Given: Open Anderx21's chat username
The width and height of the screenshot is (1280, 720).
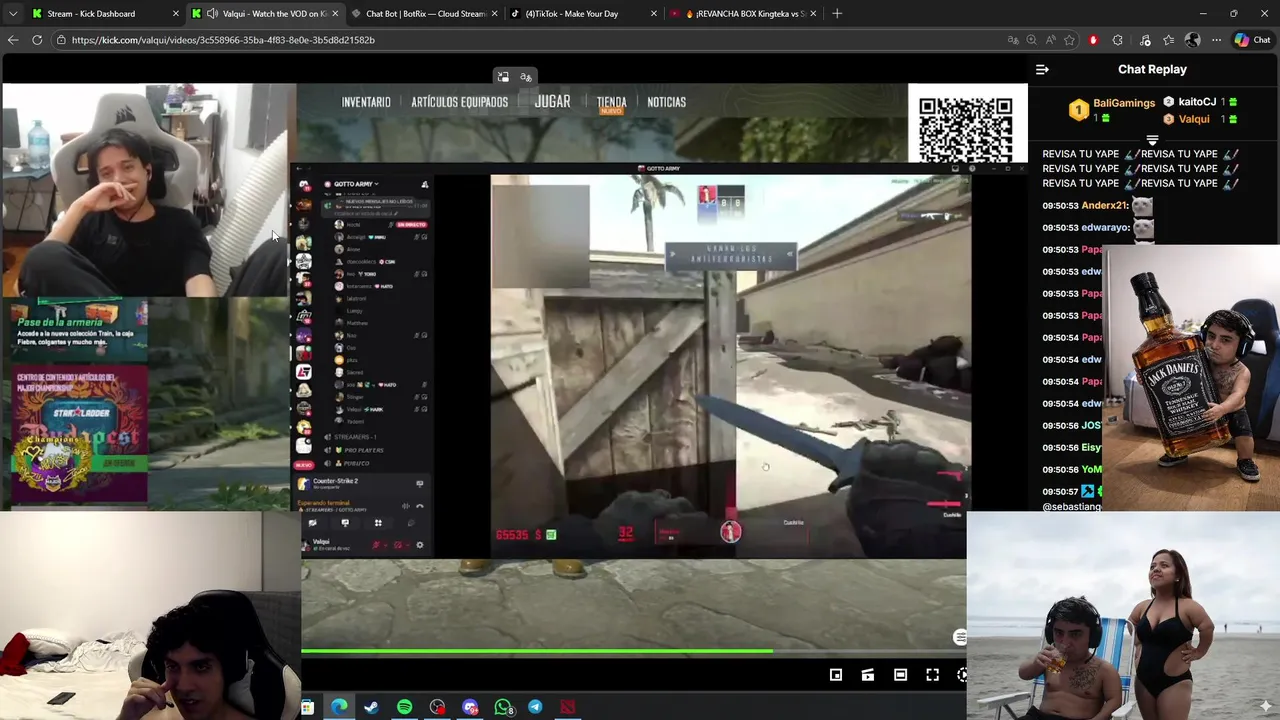Looking at the screenshot, I should 1105,205.
